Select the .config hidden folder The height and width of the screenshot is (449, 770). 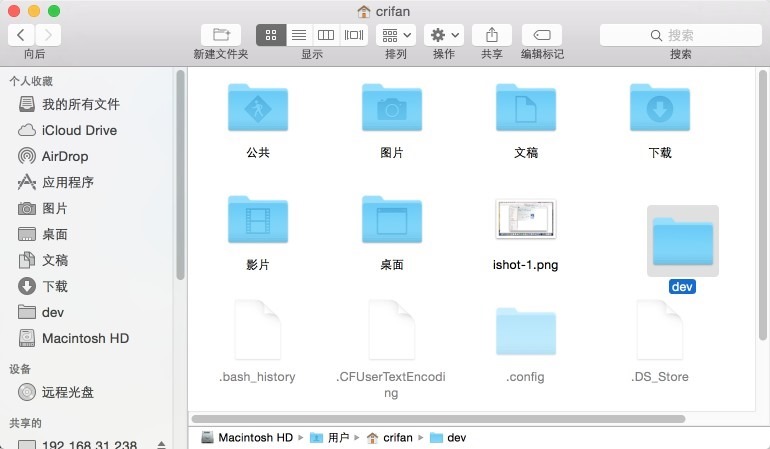526,332
